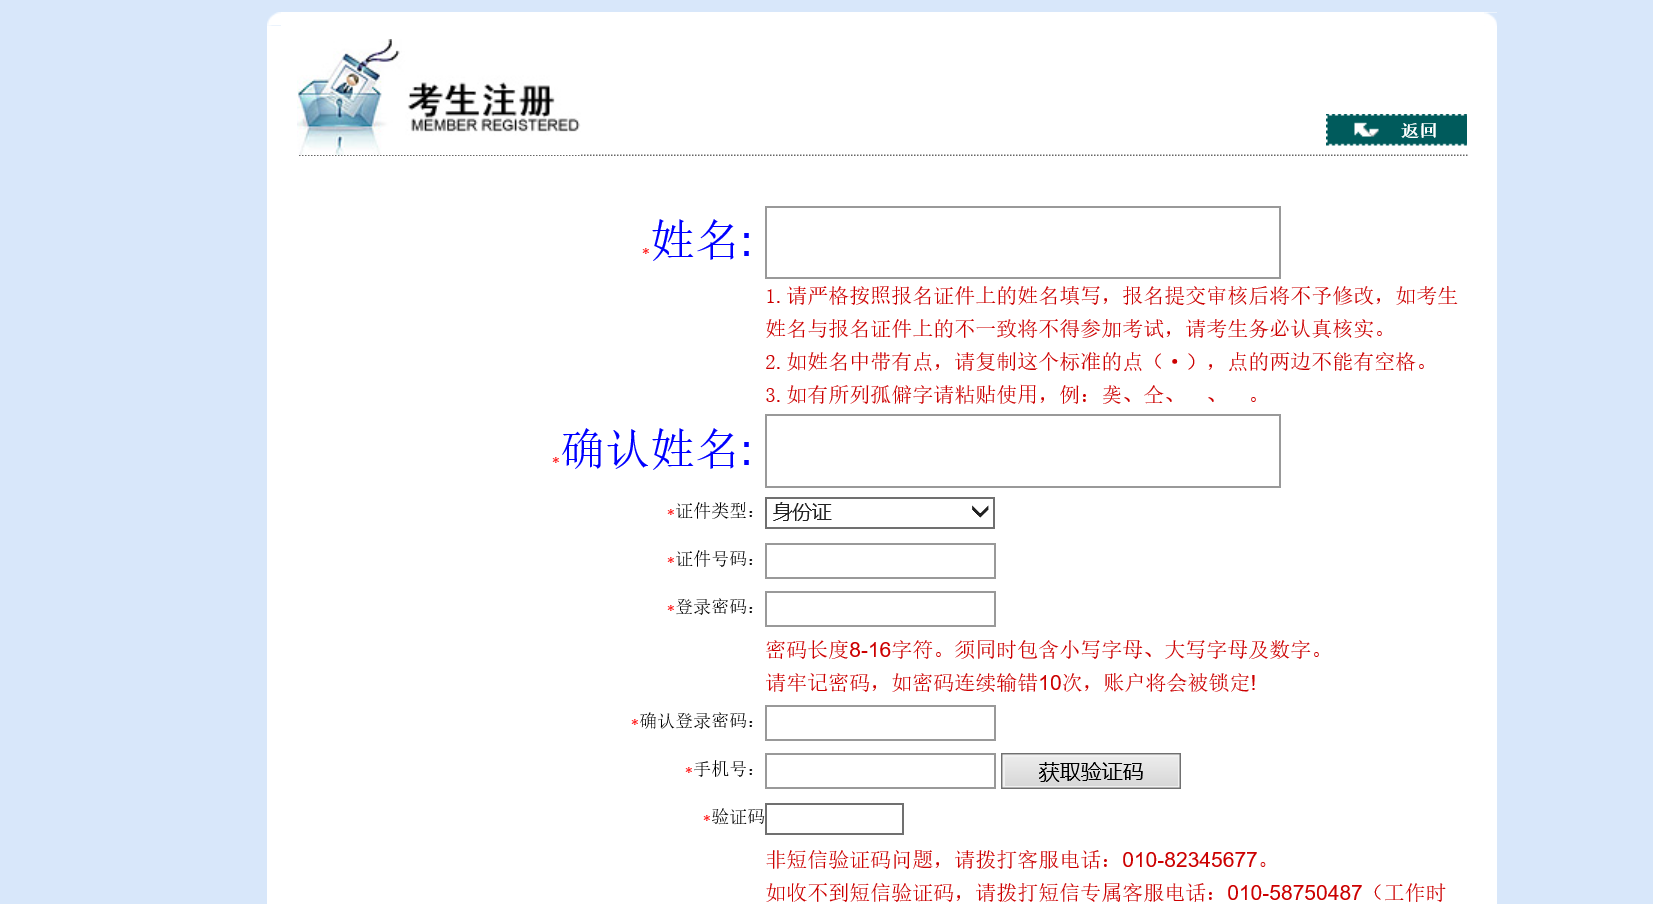
Task: Click the password hint 密码长度8-16字符
Action: [849, 650]
